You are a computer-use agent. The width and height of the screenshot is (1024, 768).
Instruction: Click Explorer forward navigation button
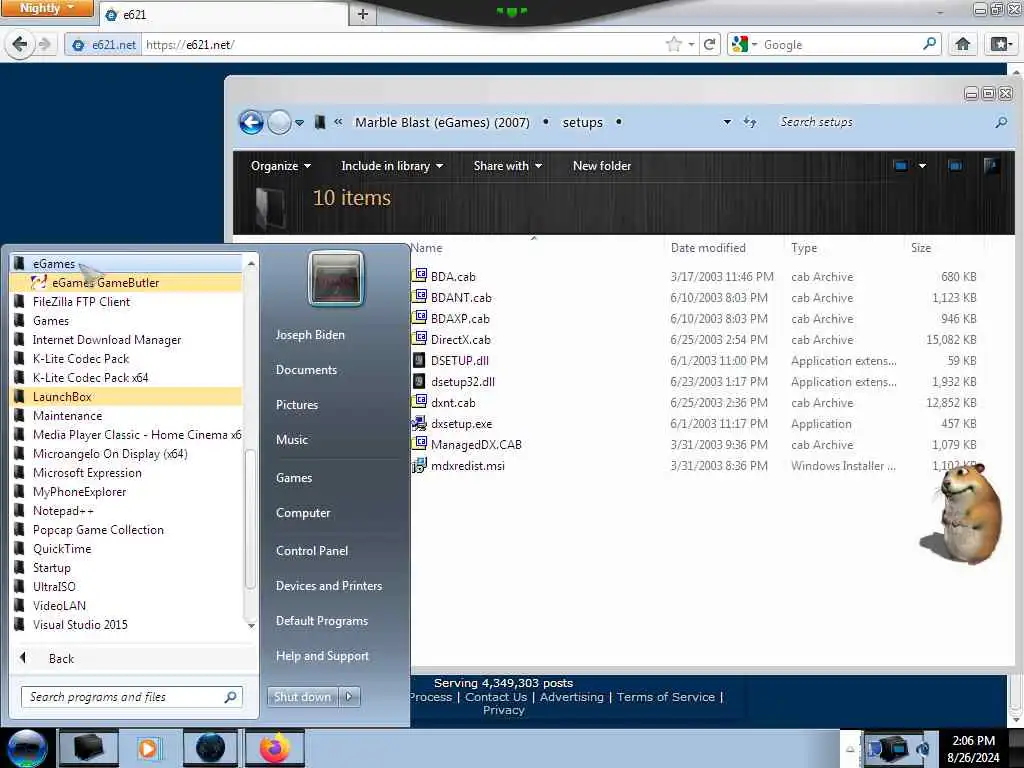[x=280, y=122]
